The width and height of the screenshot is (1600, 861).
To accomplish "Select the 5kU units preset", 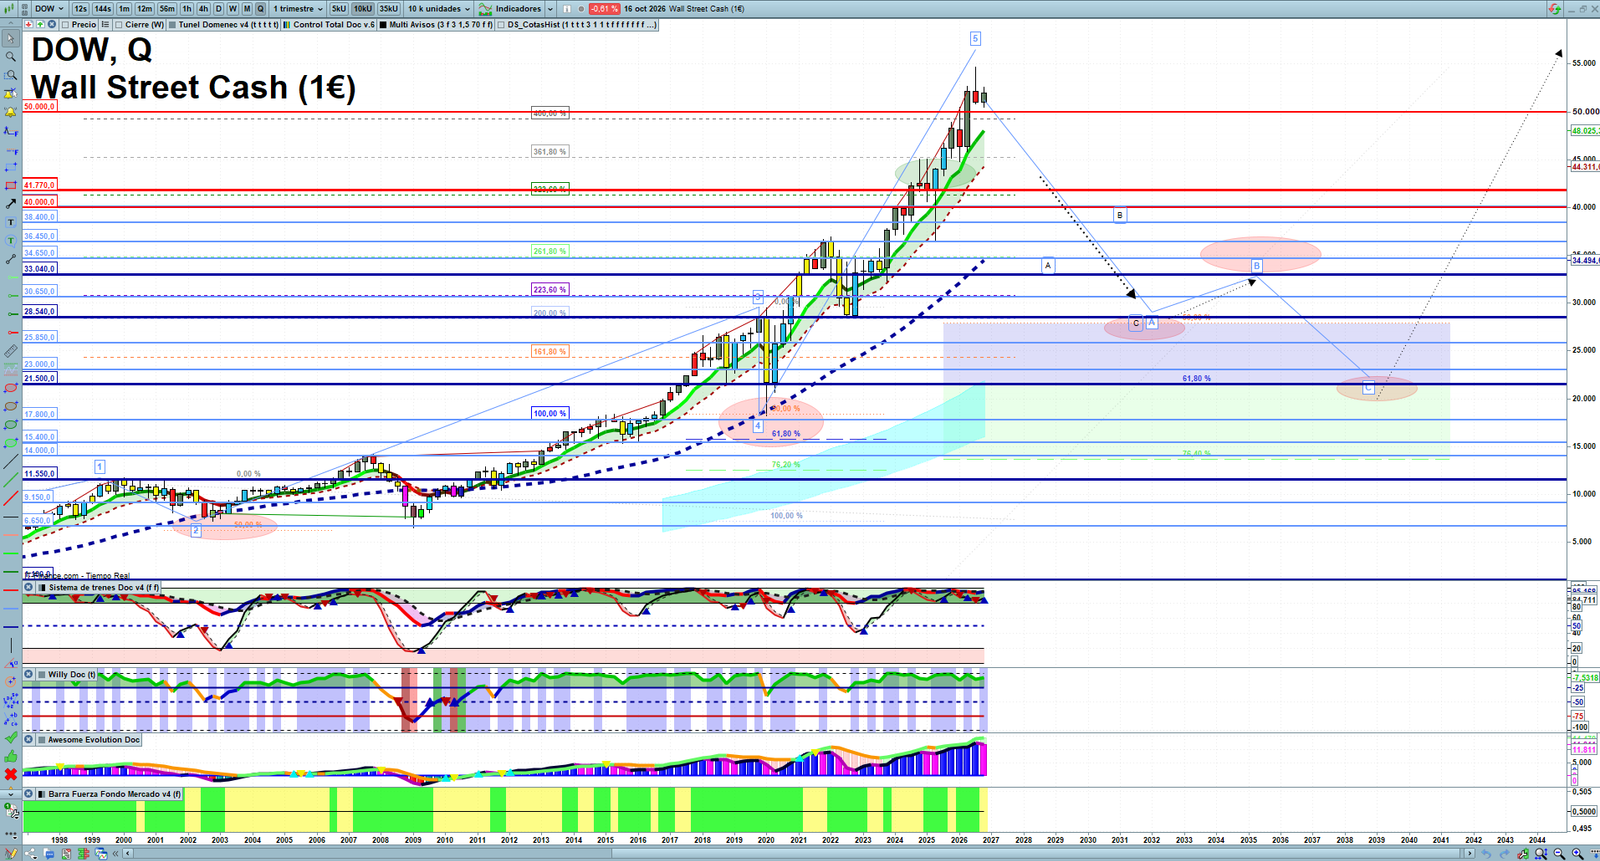I will click(x=339, y=9).
